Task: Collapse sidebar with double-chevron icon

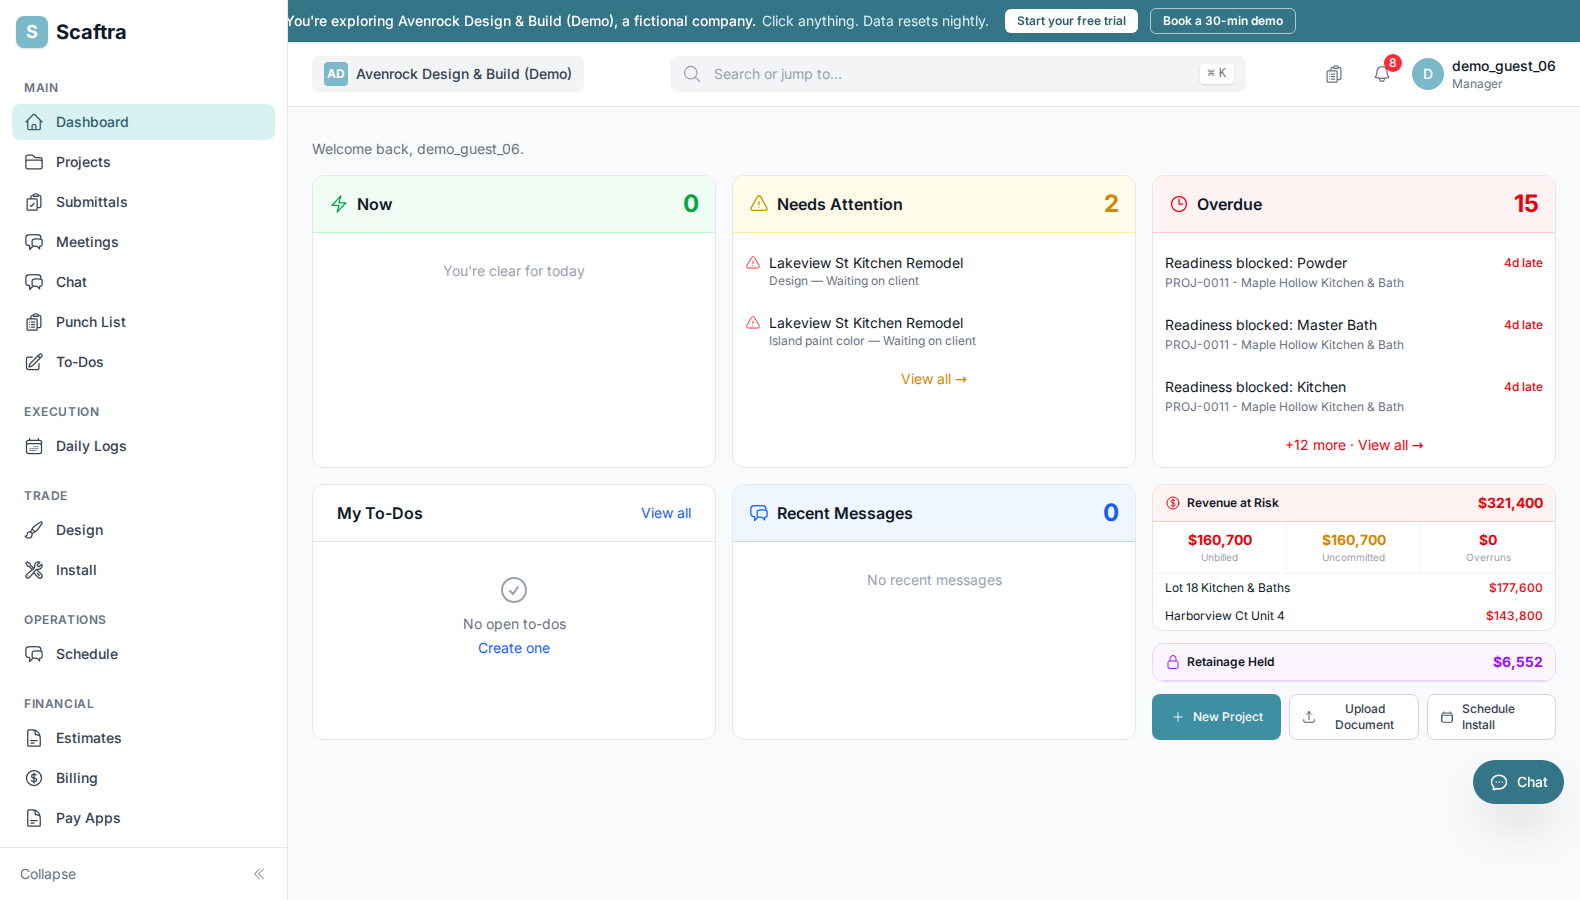Action: pos(259,874)
